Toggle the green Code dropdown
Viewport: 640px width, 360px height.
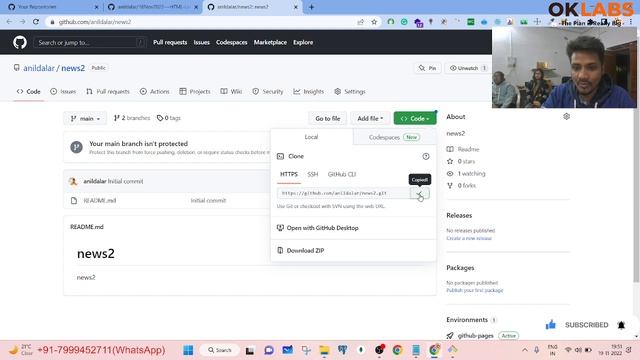[x=415, y=118]
